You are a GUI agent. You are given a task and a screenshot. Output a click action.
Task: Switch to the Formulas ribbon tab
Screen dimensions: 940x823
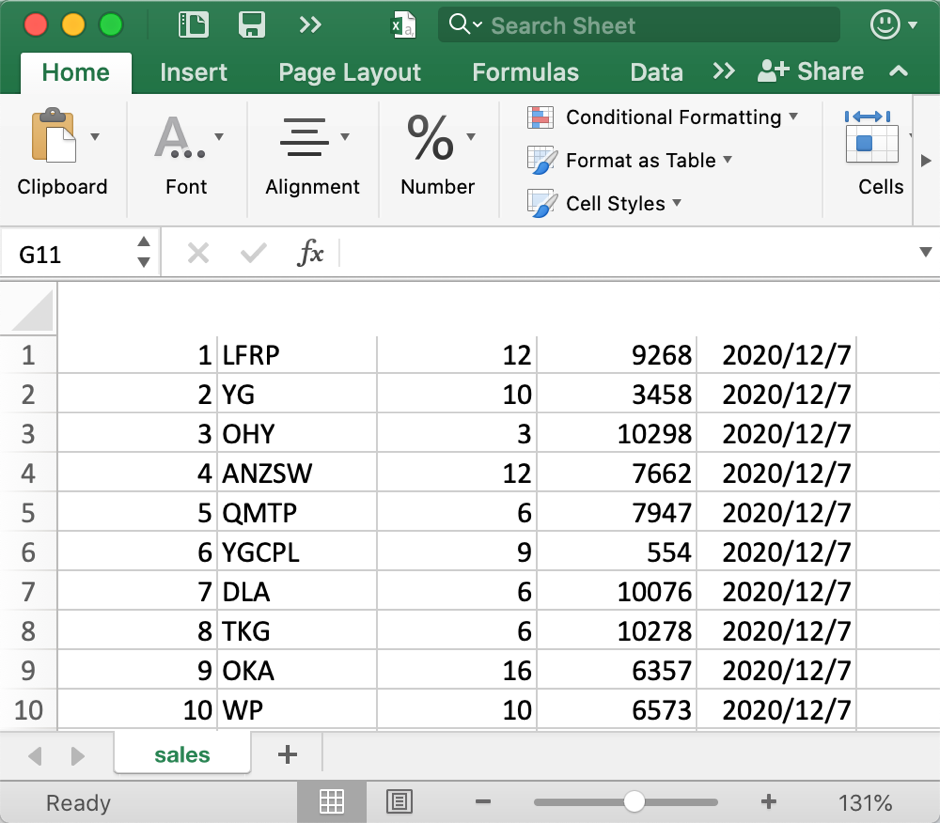click(x=525, y=71)
